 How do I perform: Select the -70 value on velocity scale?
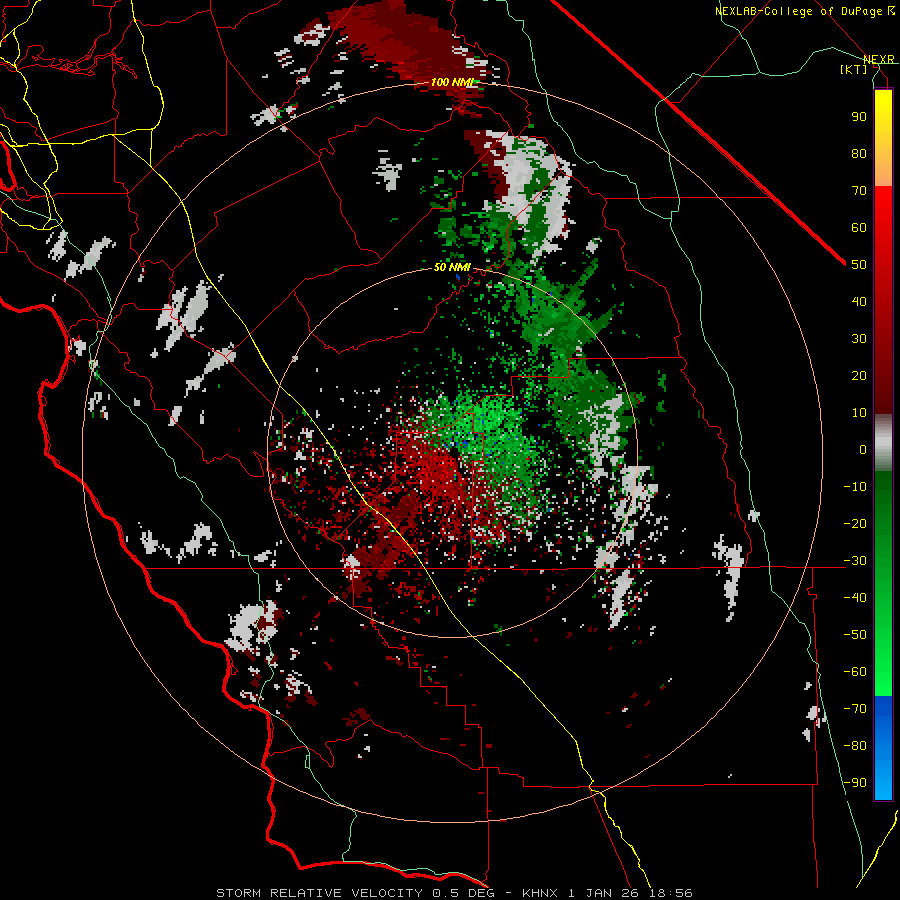tap(855, 708)
